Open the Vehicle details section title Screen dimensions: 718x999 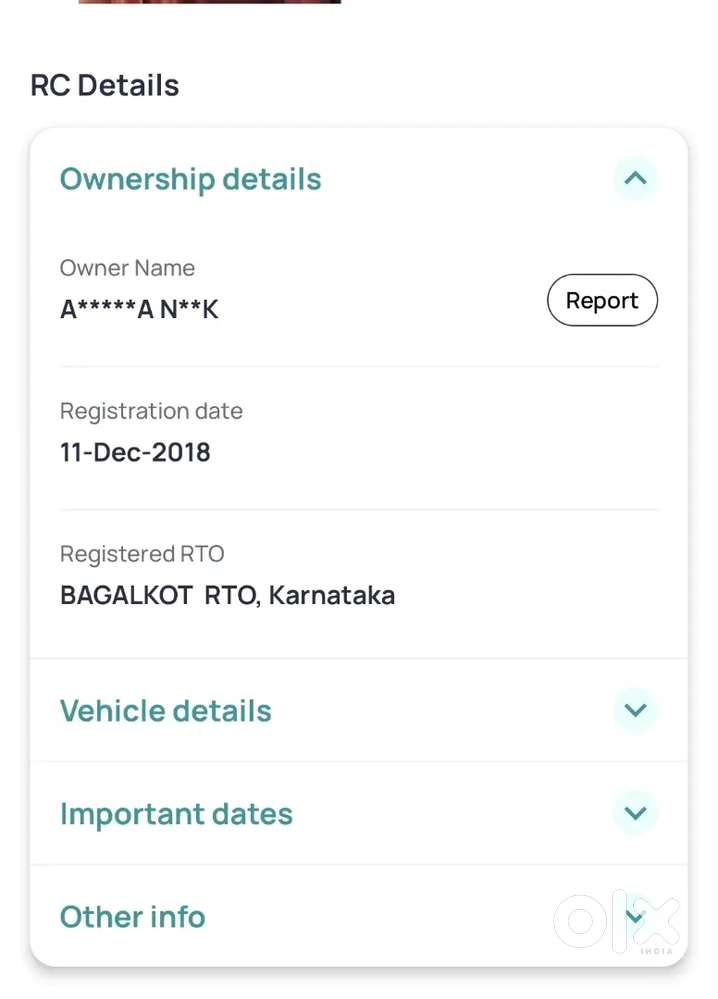(165, 711)
